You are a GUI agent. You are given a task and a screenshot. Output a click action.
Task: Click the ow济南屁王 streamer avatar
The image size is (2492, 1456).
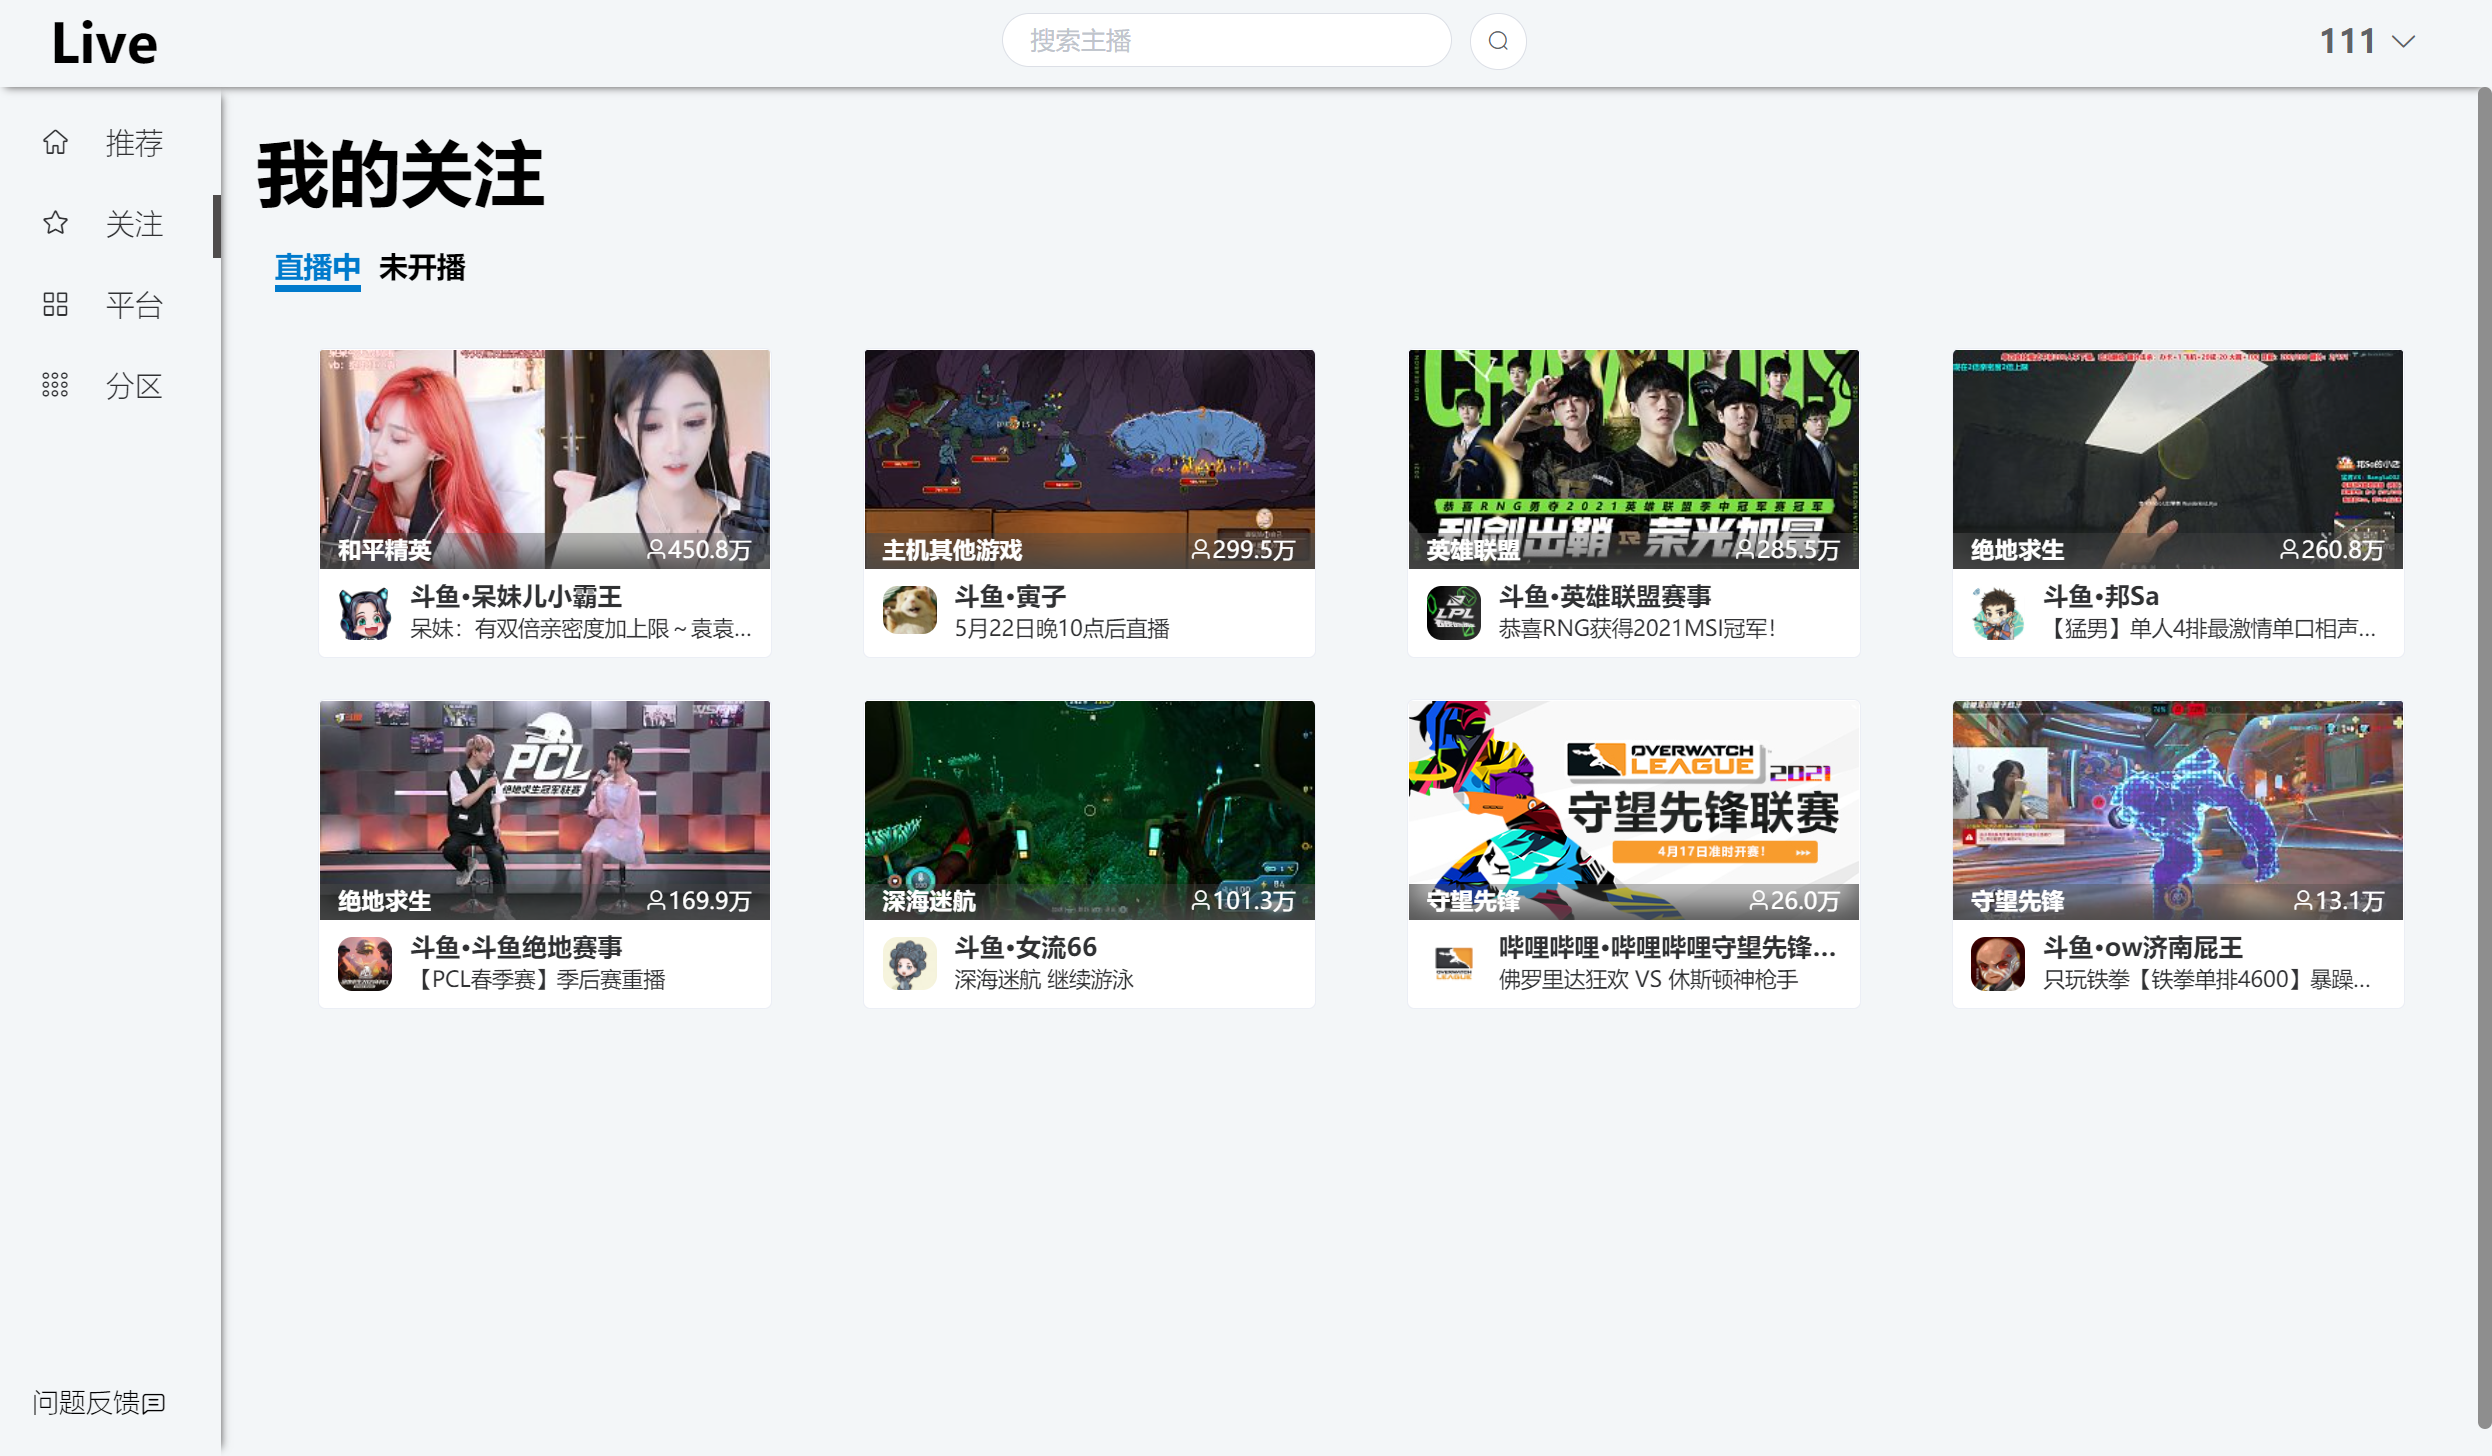[1997, 963]
